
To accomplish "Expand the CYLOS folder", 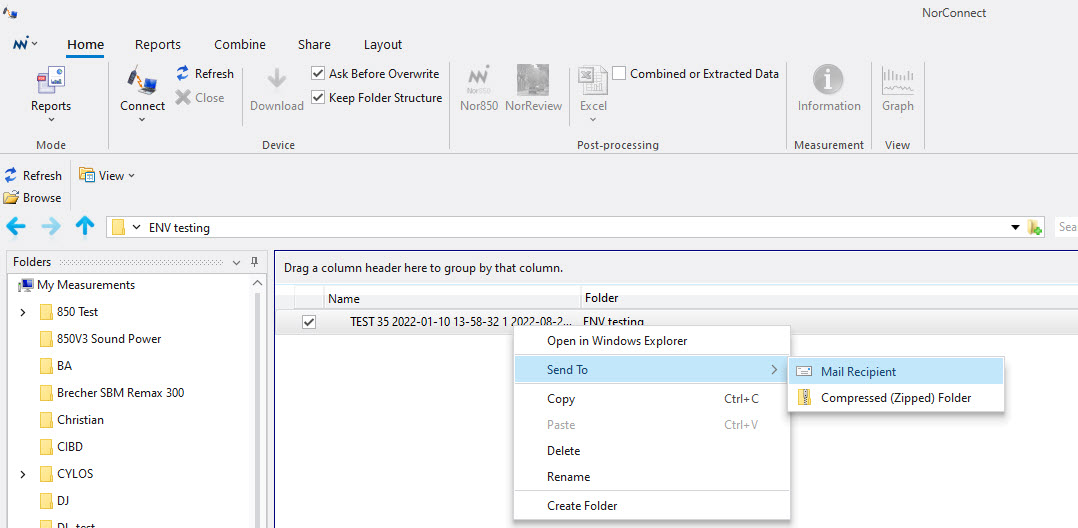I will tap(23, 474).
